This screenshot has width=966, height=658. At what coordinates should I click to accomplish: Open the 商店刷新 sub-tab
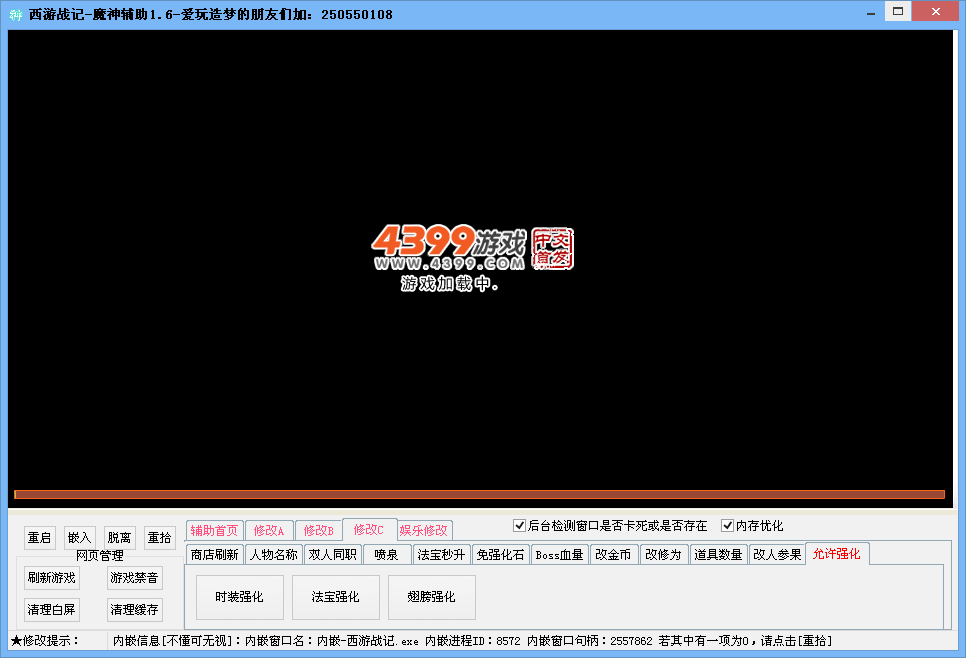click(x=214, y=554)
